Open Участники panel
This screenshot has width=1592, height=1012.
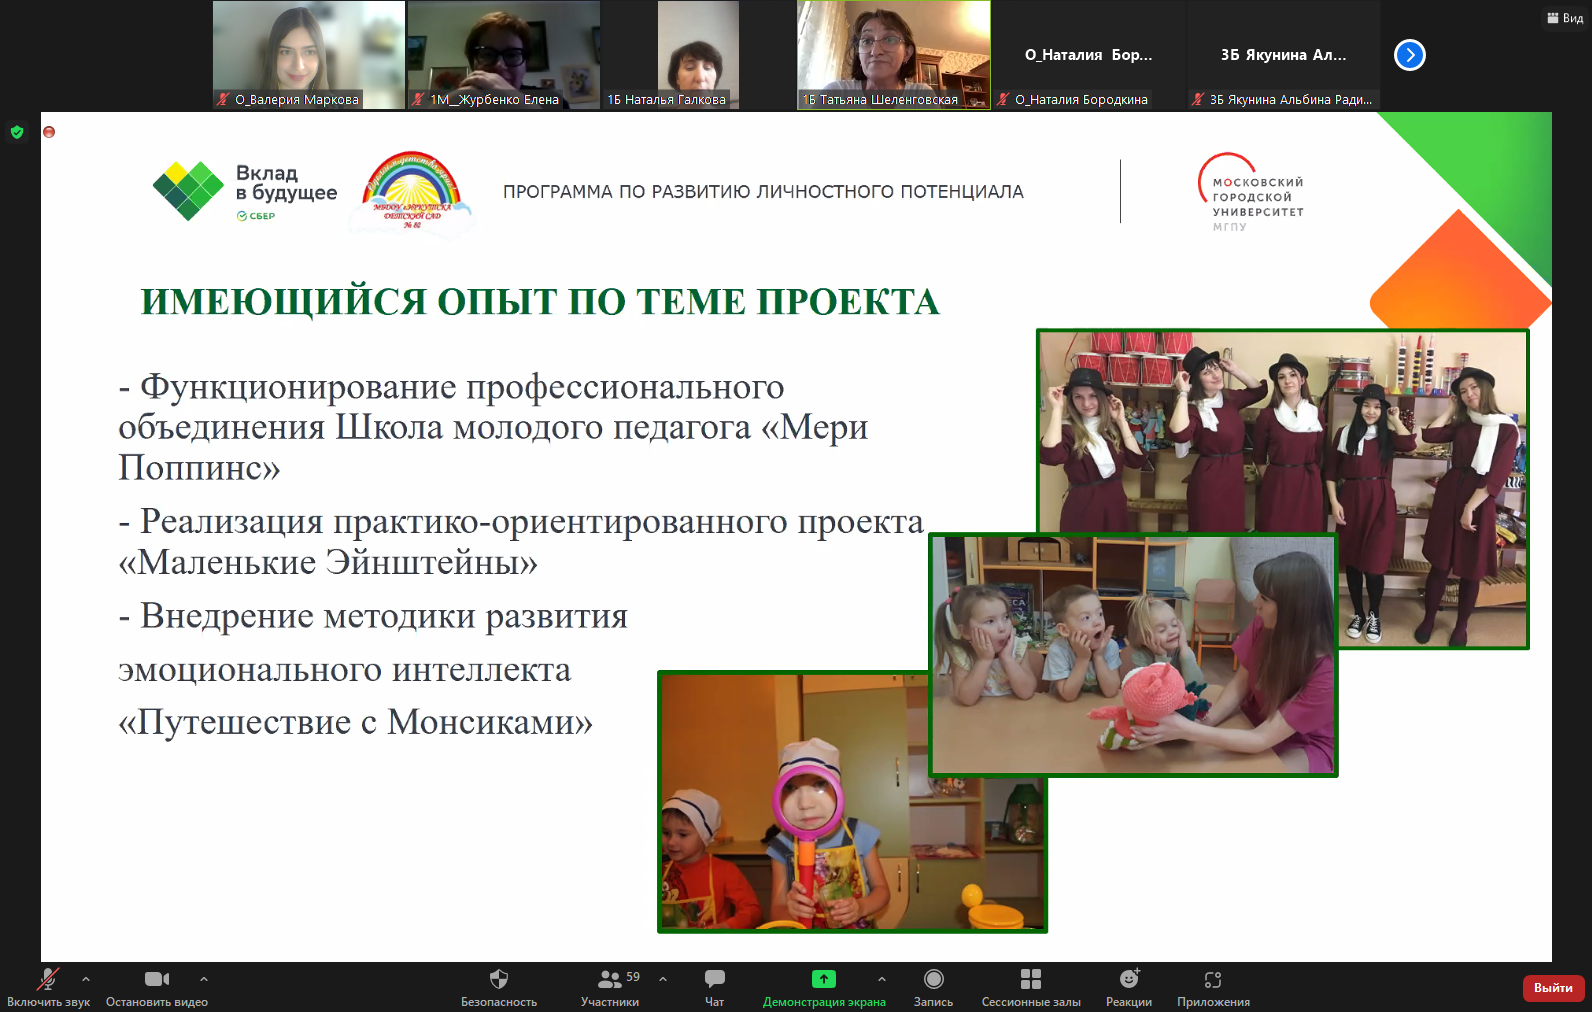tap(610, 987)
